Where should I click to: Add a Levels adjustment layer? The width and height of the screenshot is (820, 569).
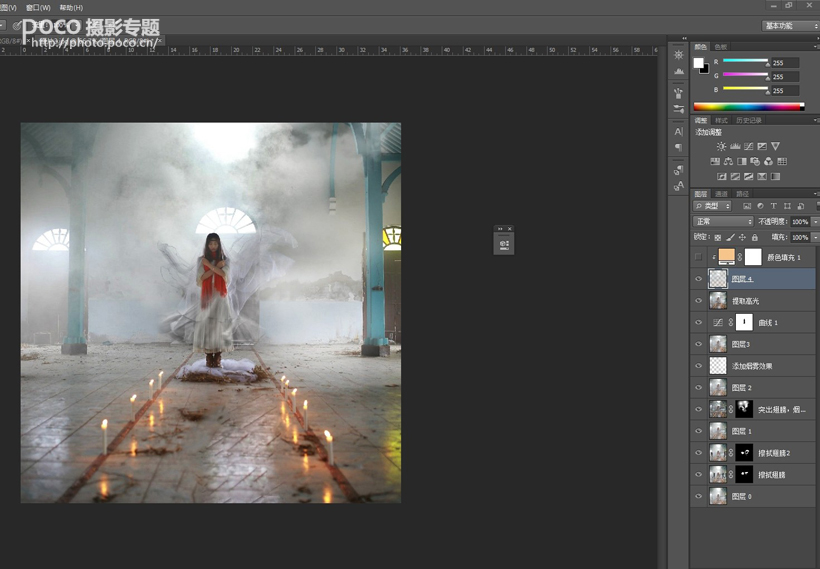click(735, 146)
